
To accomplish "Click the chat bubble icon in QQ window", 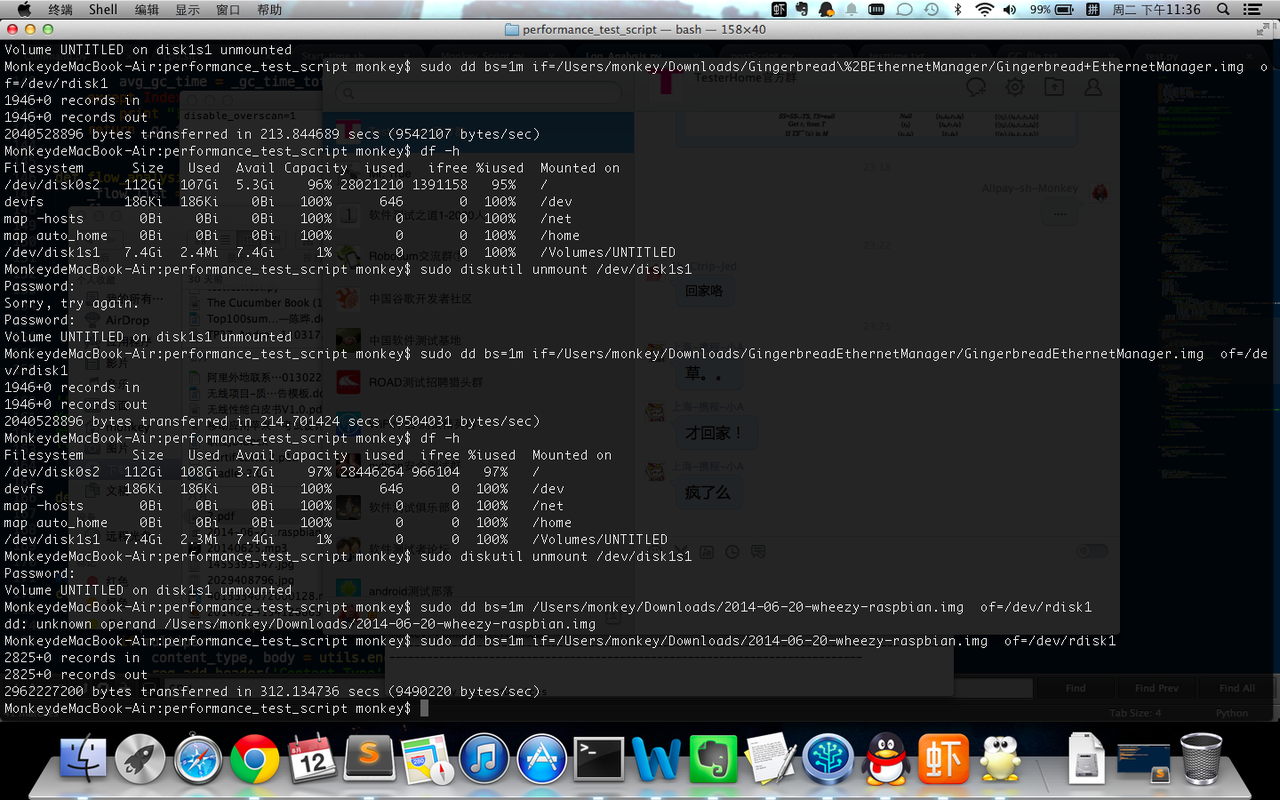I will (976, 87).
